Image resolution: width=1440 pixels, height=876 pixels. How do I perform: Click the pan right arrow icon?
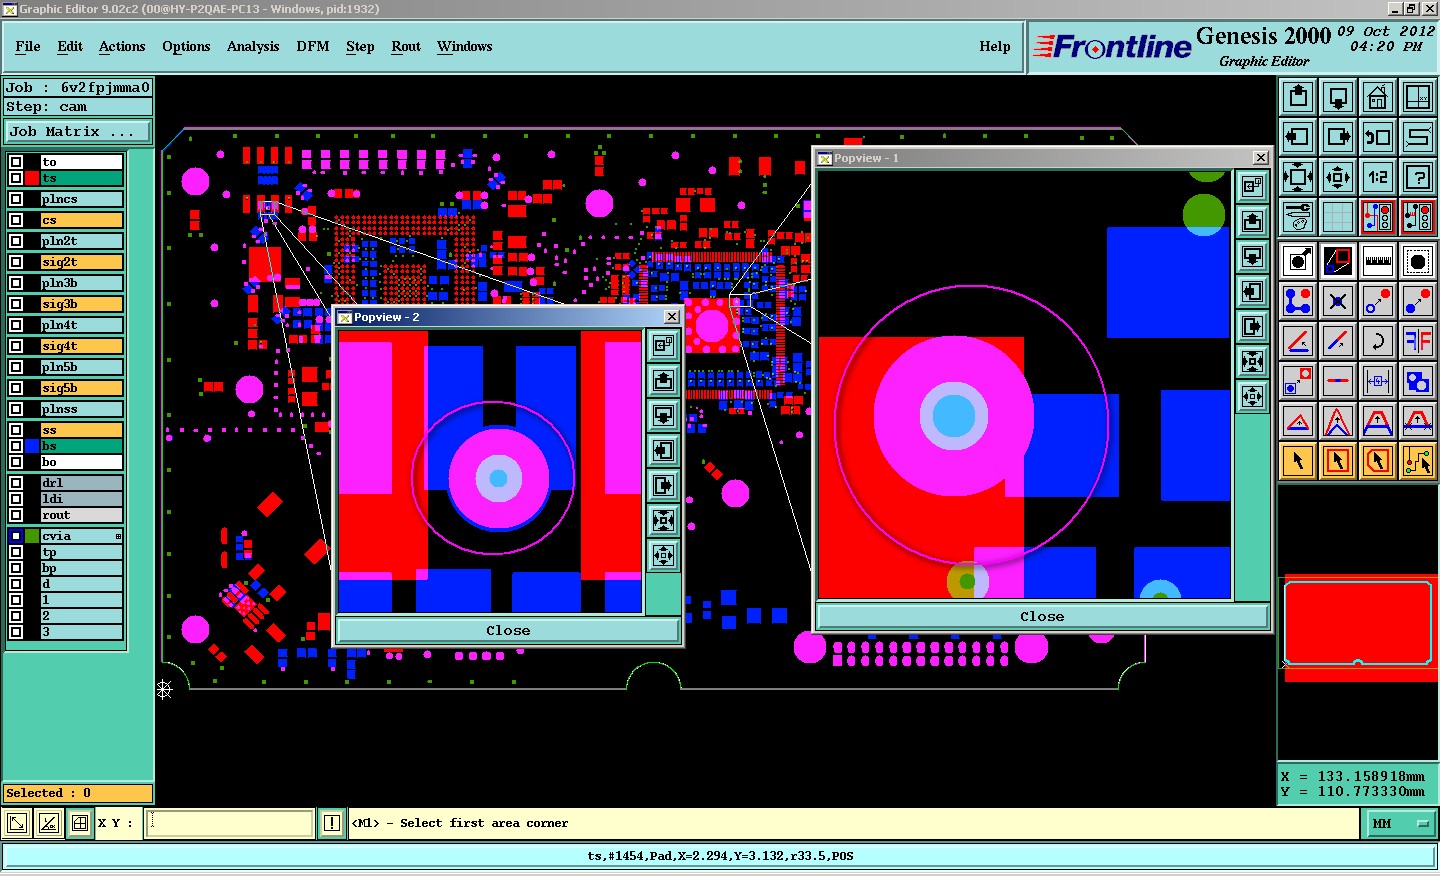point(1338,137)
